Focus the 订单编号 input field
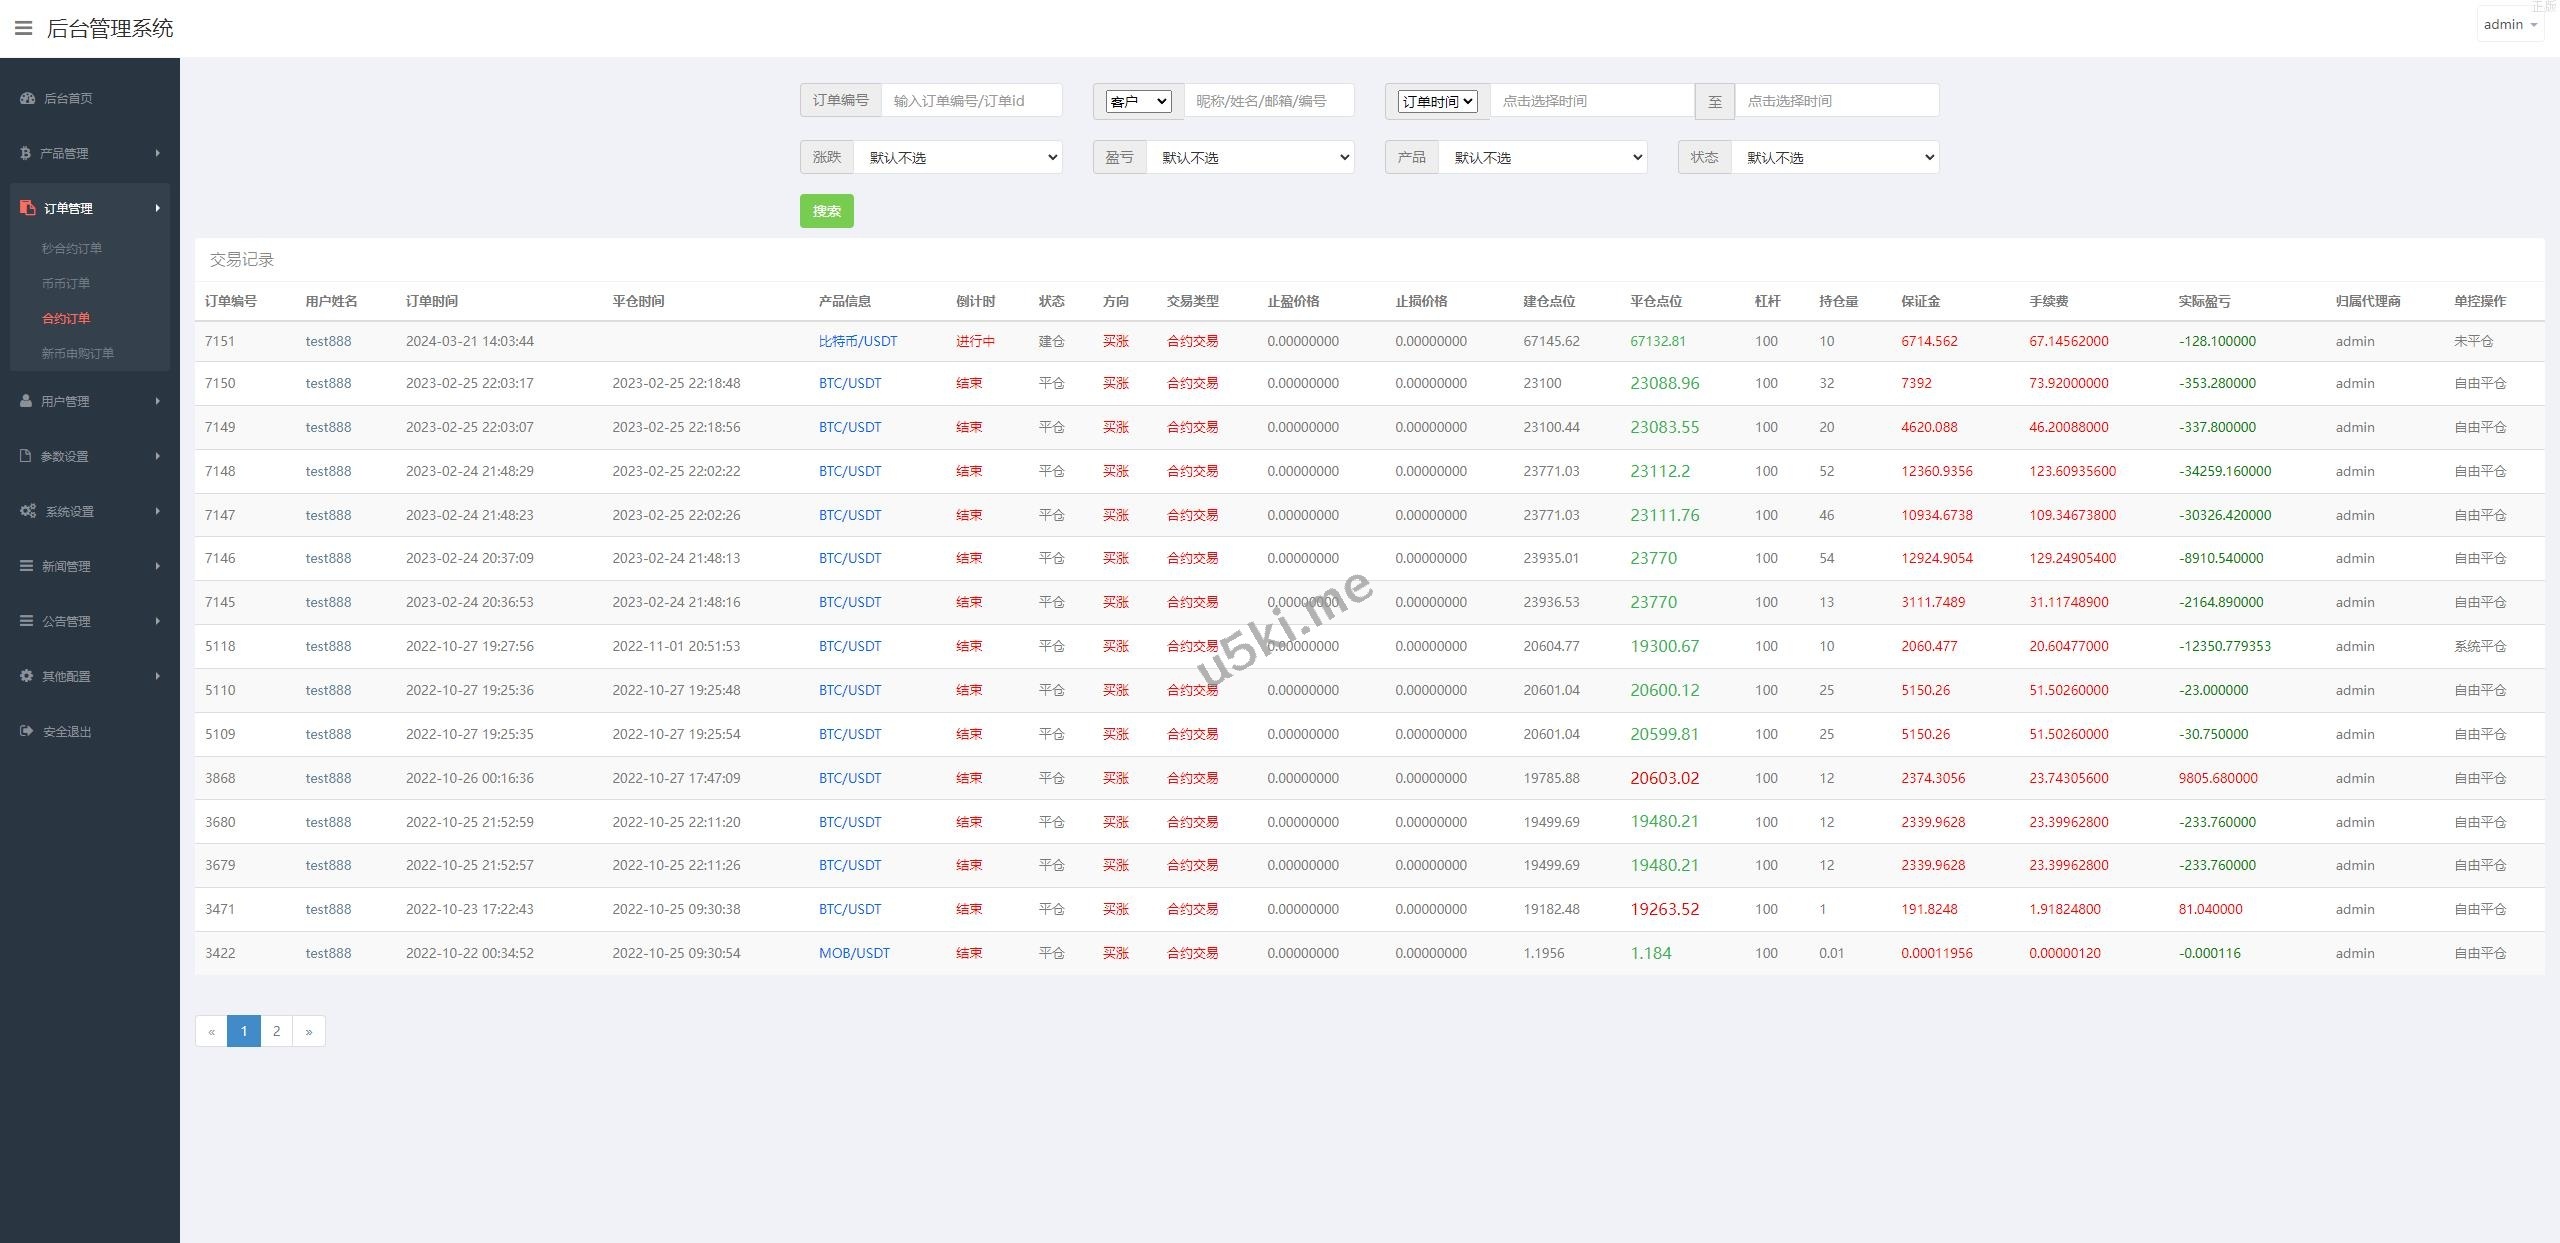2560x1243 pixels. (970, 101)
